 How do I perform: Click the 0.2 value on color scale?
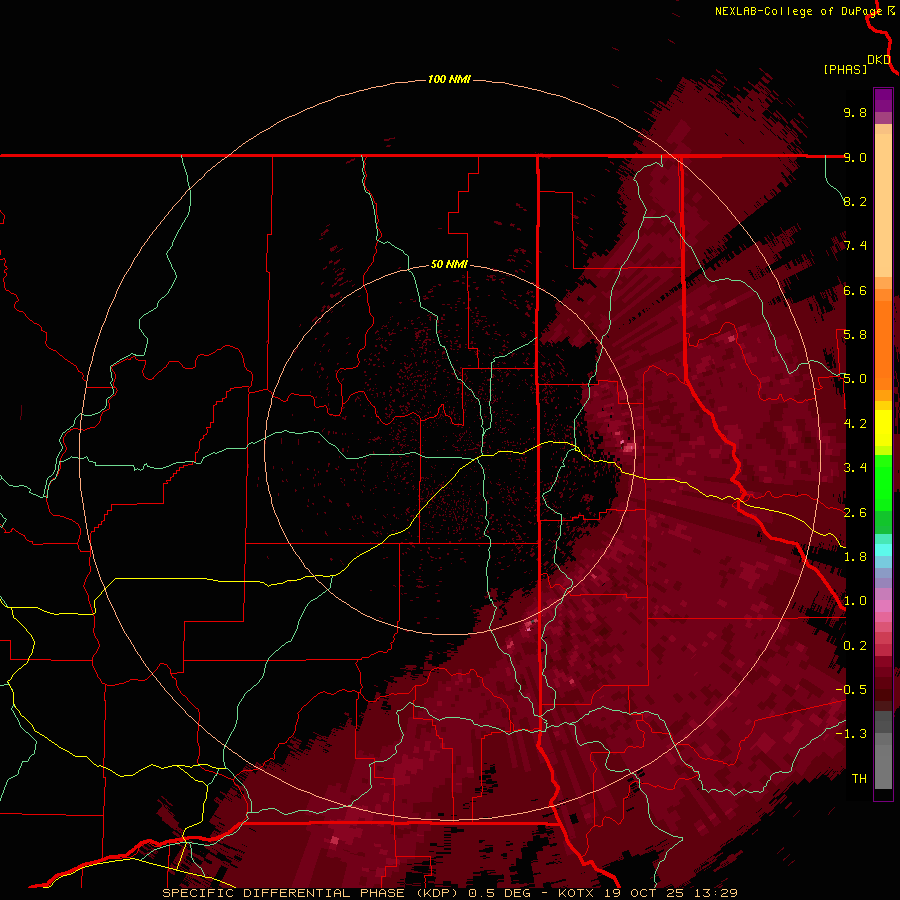[855, 646]
